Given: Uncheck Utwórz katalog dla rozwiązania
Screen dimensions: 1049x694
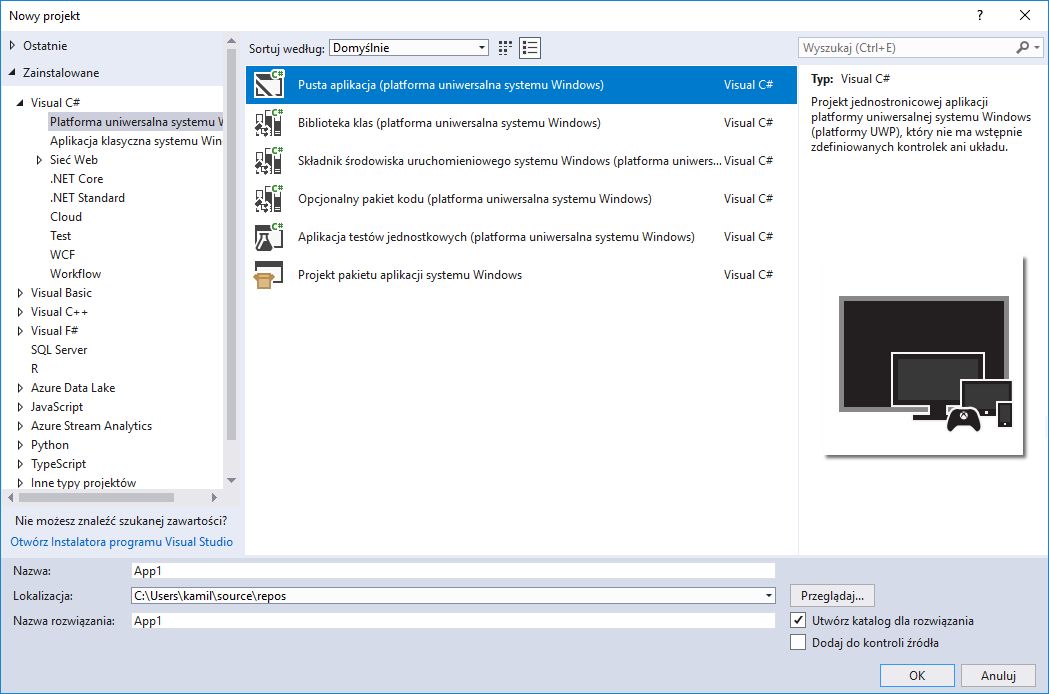Looking at the screenshot, I should pos(797,620).
